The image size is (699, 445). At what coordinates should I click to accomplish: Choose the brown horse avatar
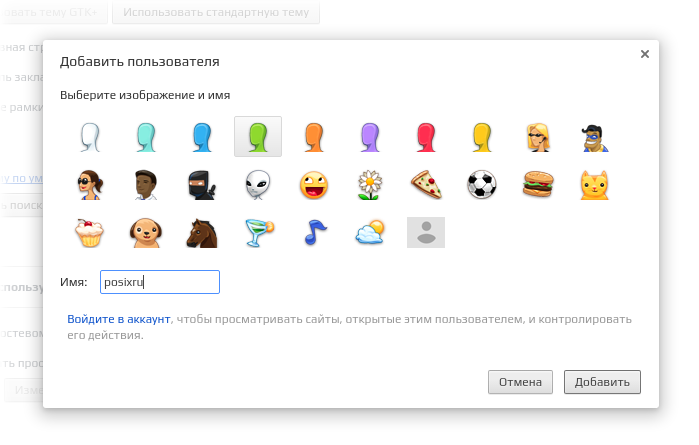click(x=202, y=233)
